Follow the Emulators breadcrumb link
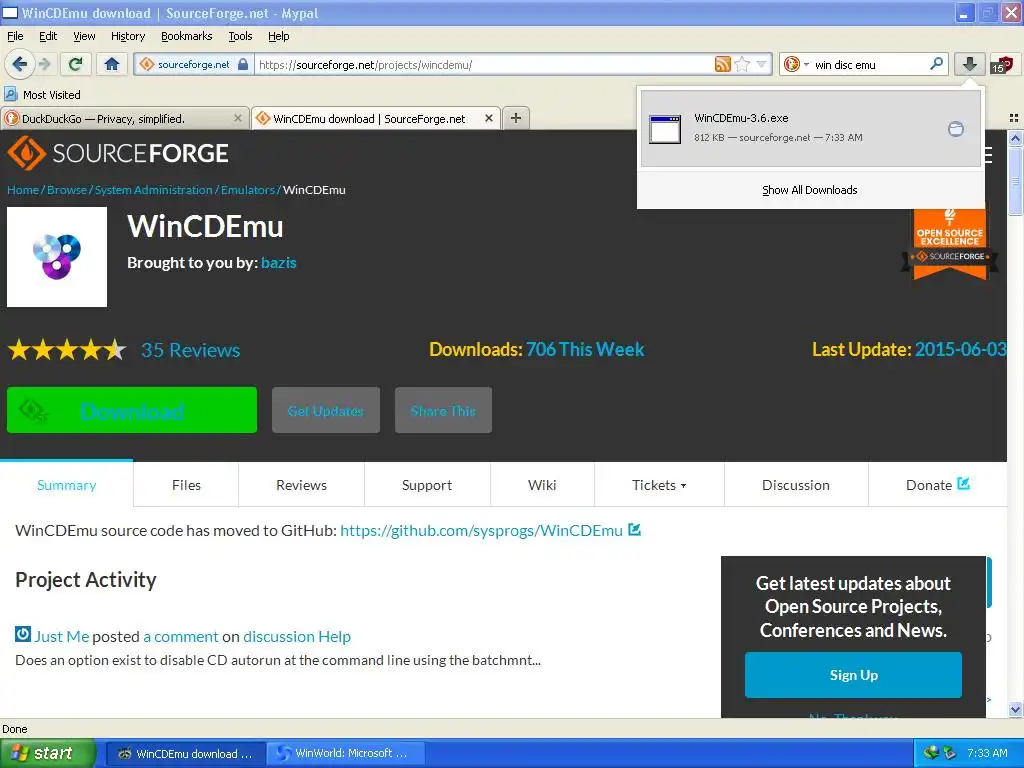The width and height of the screenshot is (1024, 768). (248, 190)
